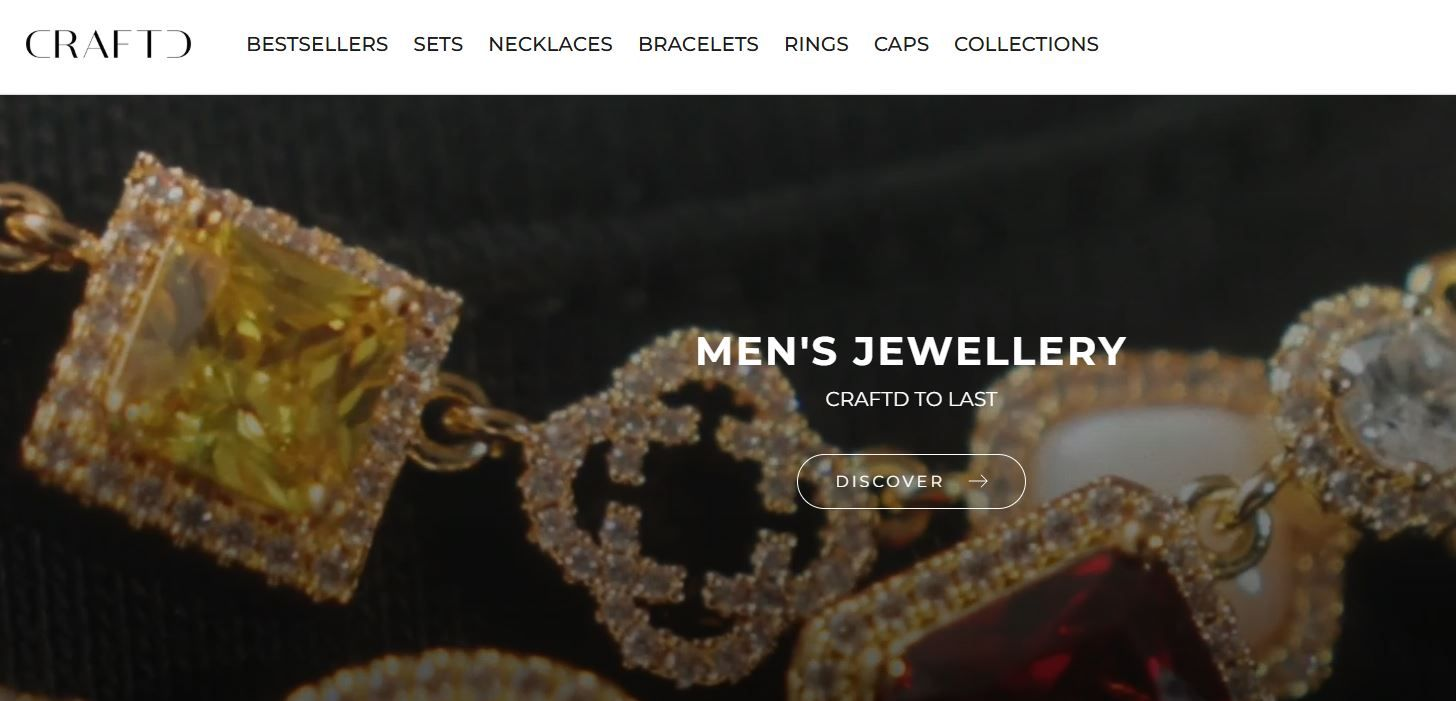Click the partial gold charm at the banner's bottom-left

(450, 678)
